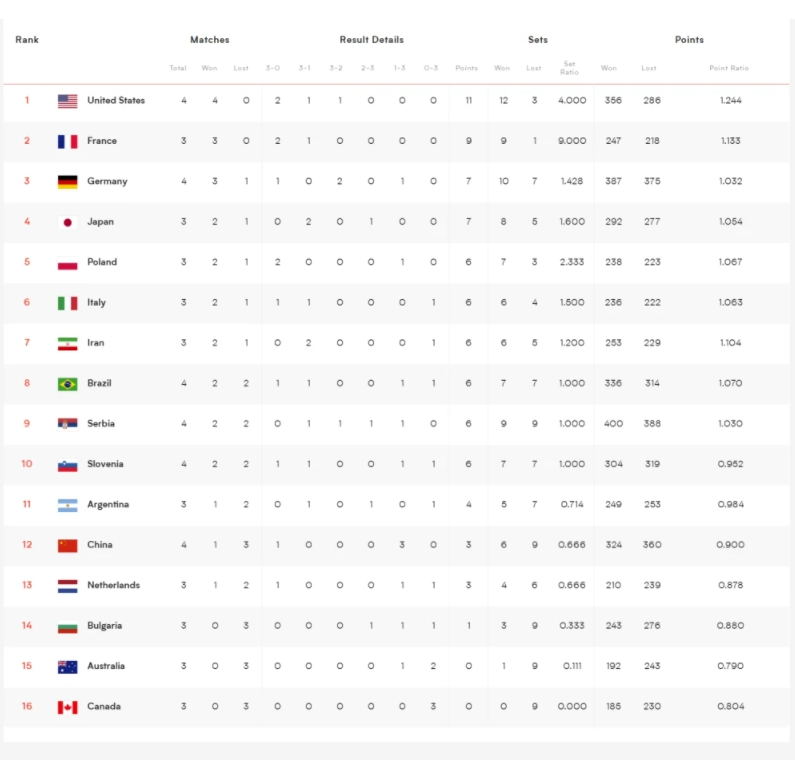Image resolution: width=795 pixels, height=760 pixels.
Task: Click the Point Ratio column header
Action: (x=729, y=68)
